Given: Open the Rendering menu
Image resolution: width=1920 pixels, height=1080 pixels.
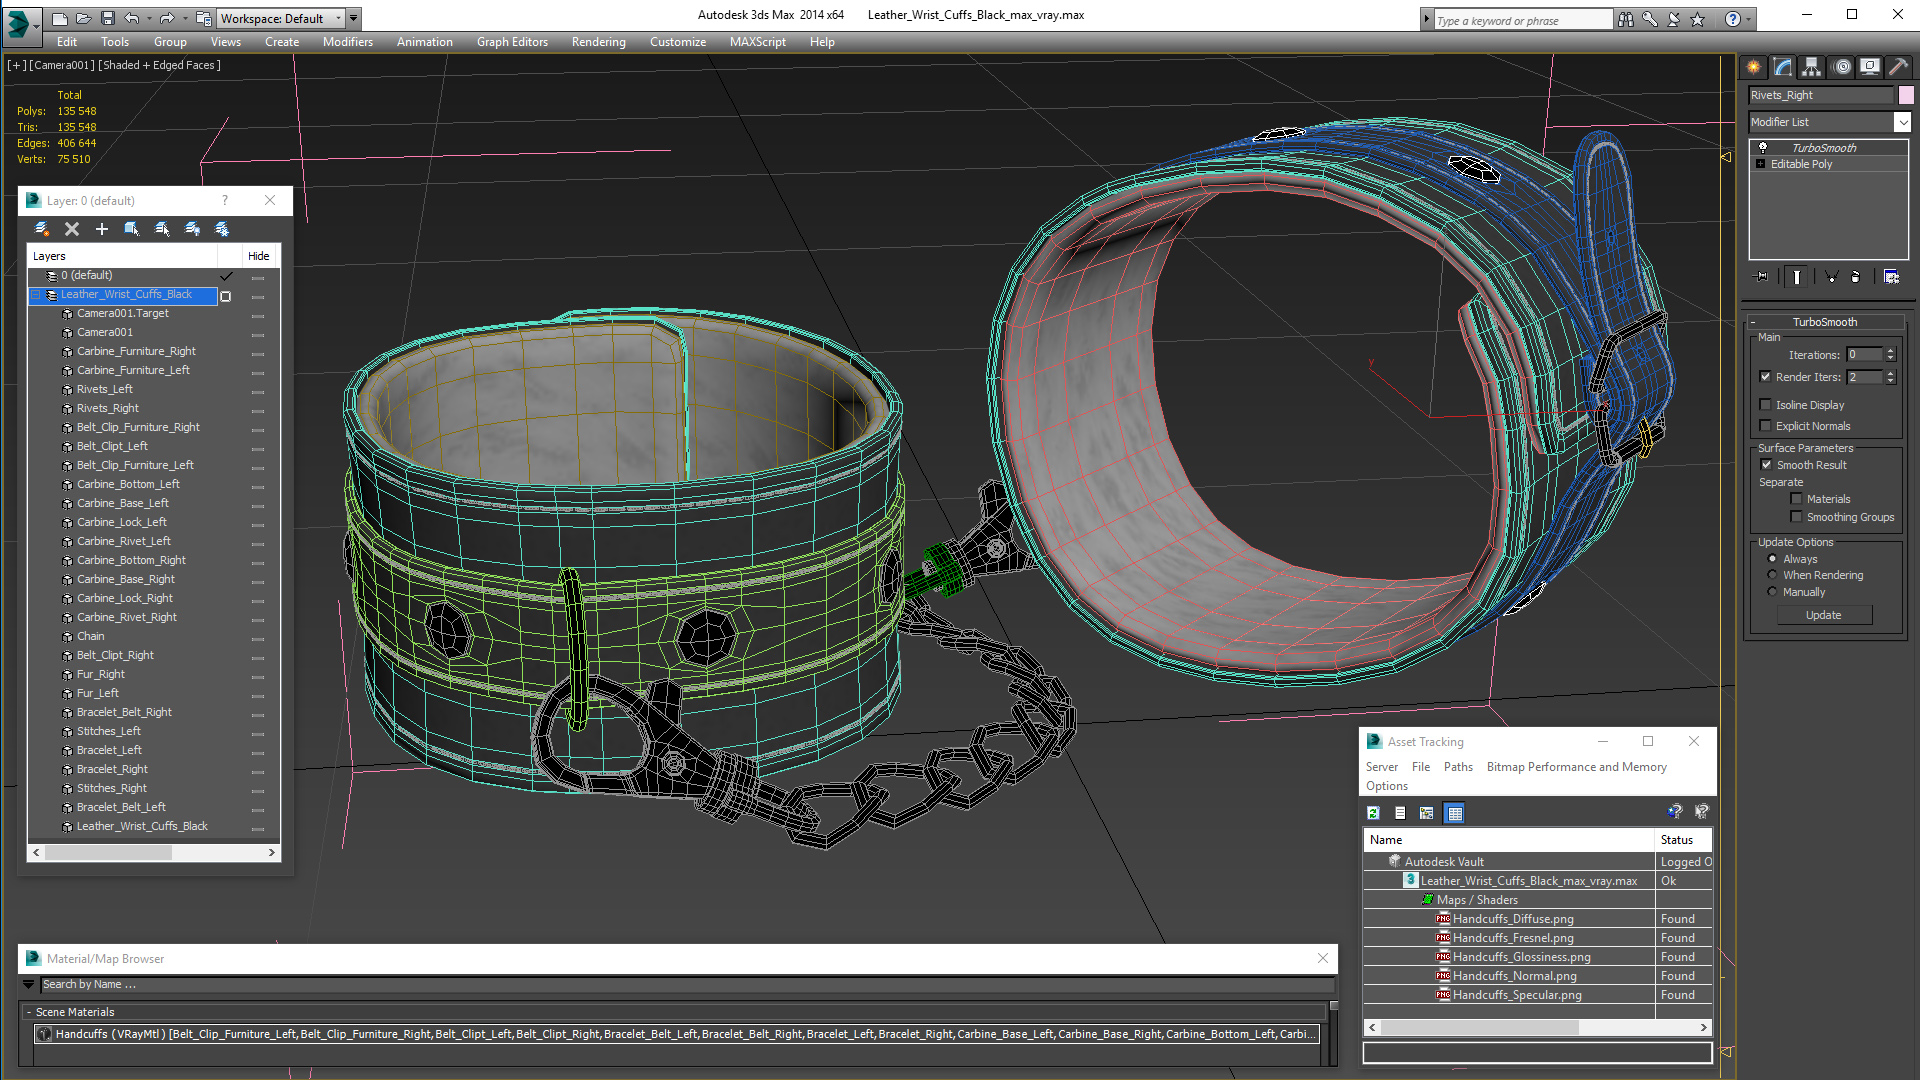Looking at the screenshot, I should [598, 42].
